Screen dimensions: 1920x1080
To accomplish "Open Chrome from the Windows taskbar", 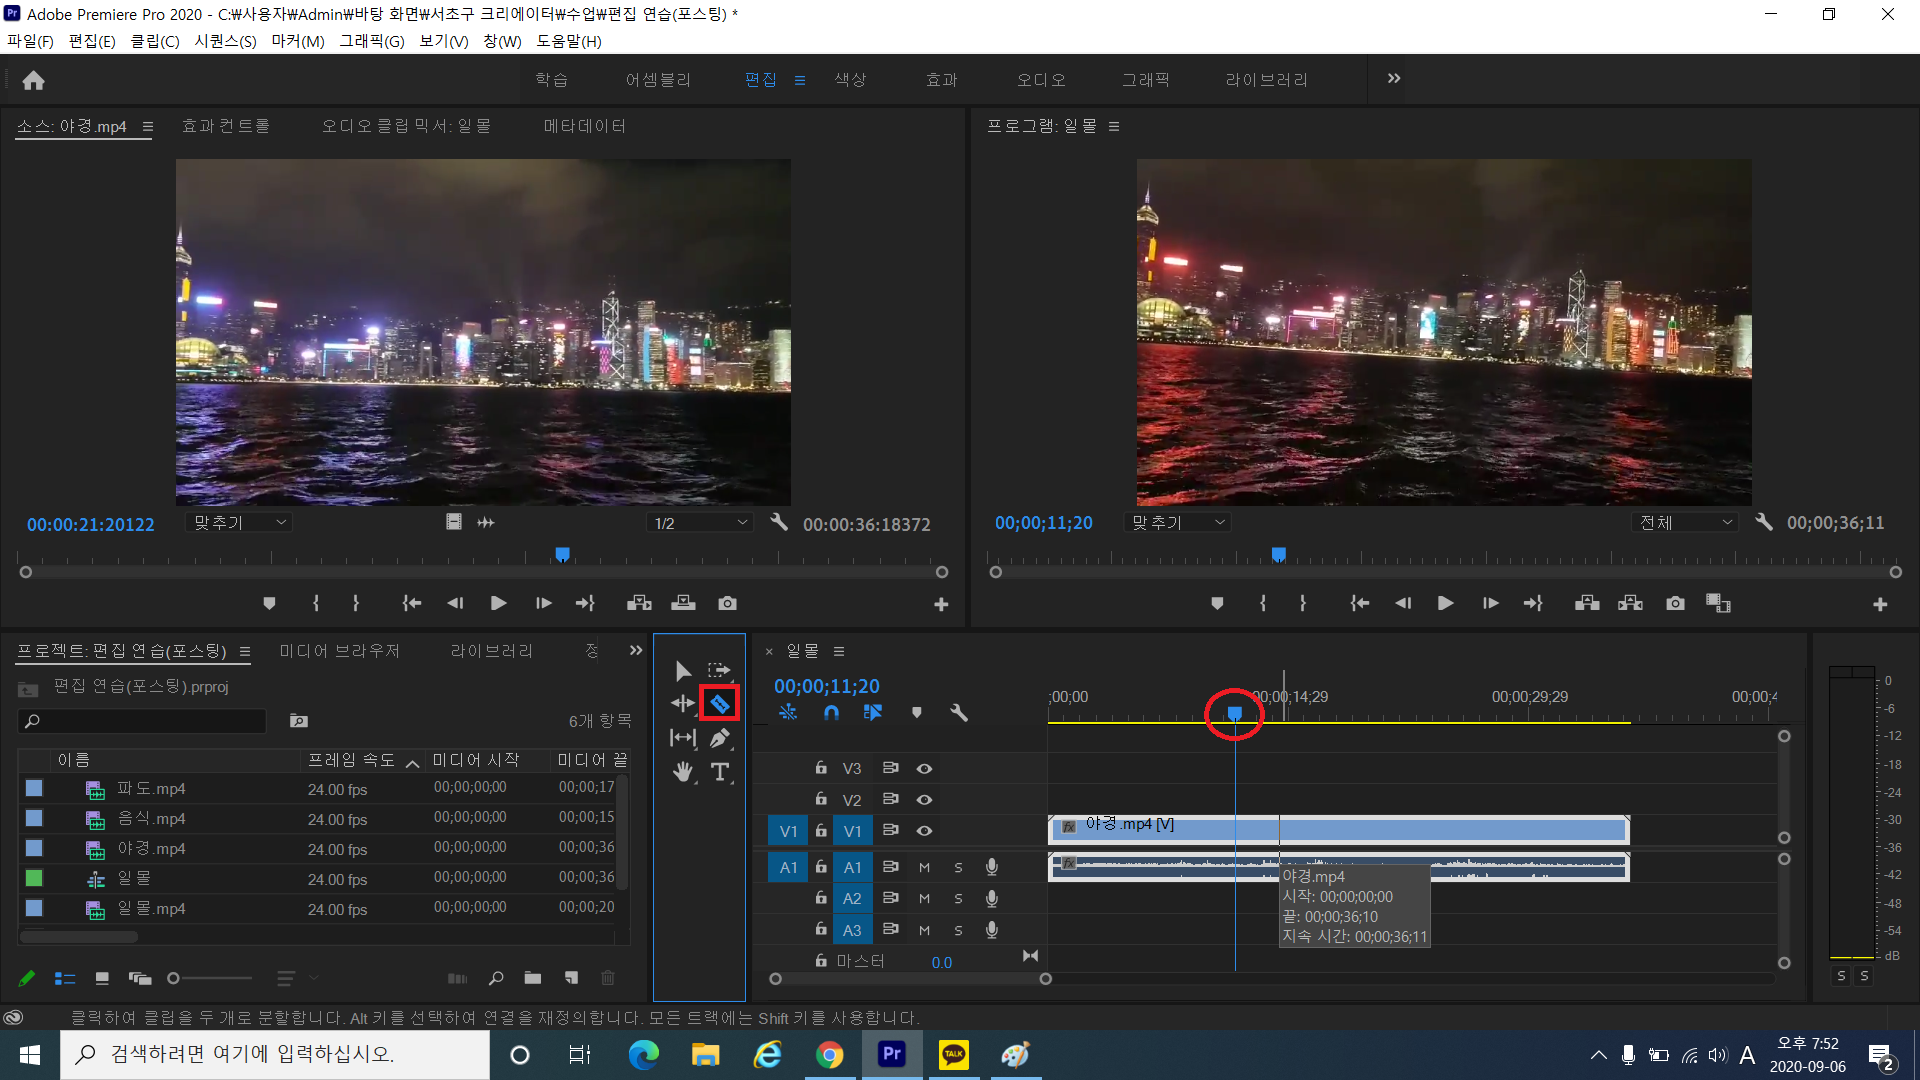I will click(829, 1055).
